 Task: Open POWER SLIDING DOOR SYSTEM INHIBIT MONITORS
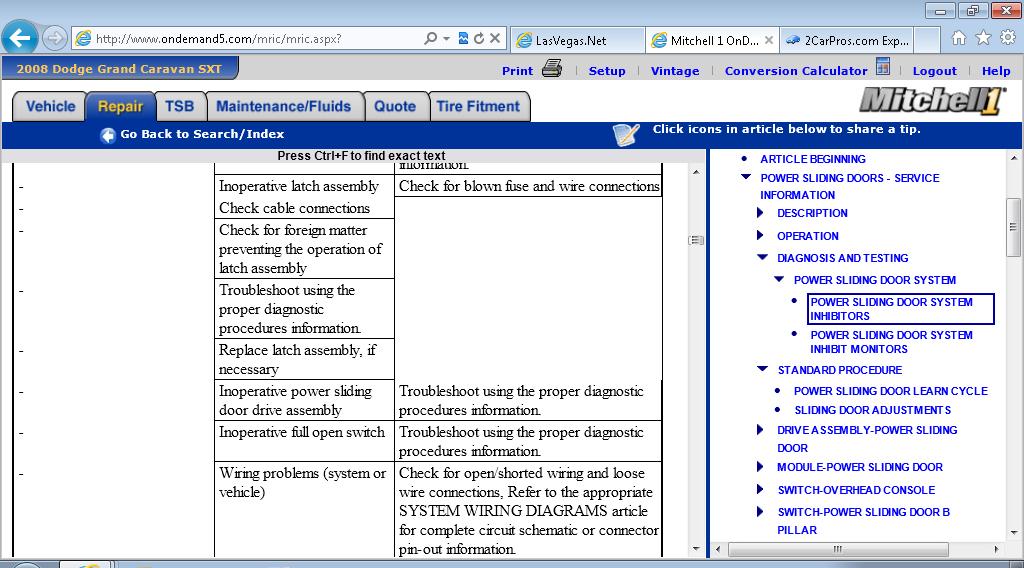pyautogui.click(x=891, y=342)
